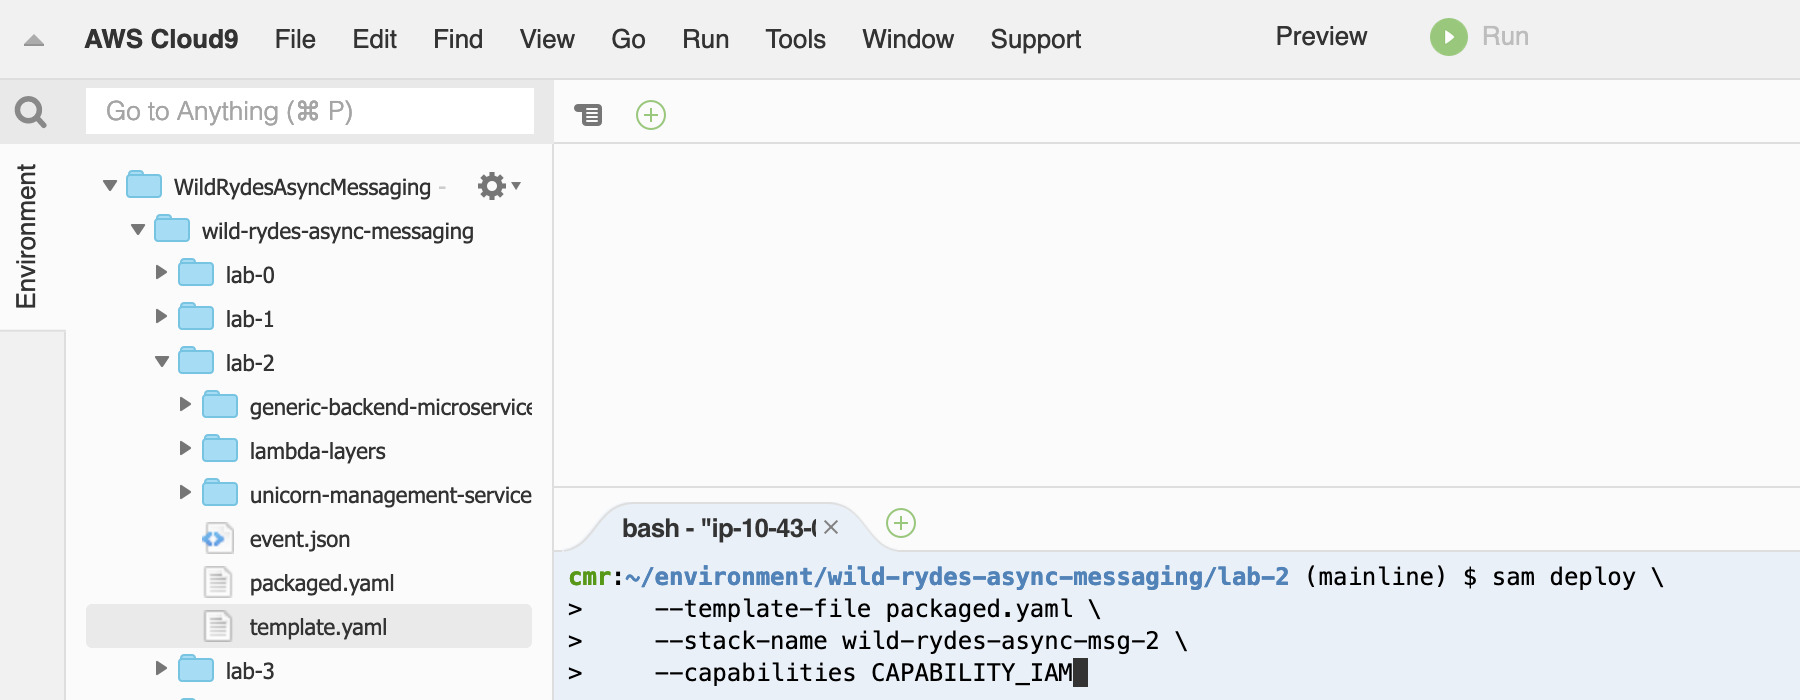Click the generic-backend-microservice folder icon
Viewport: 1800px width, 700px height.
tap(220, 405)
